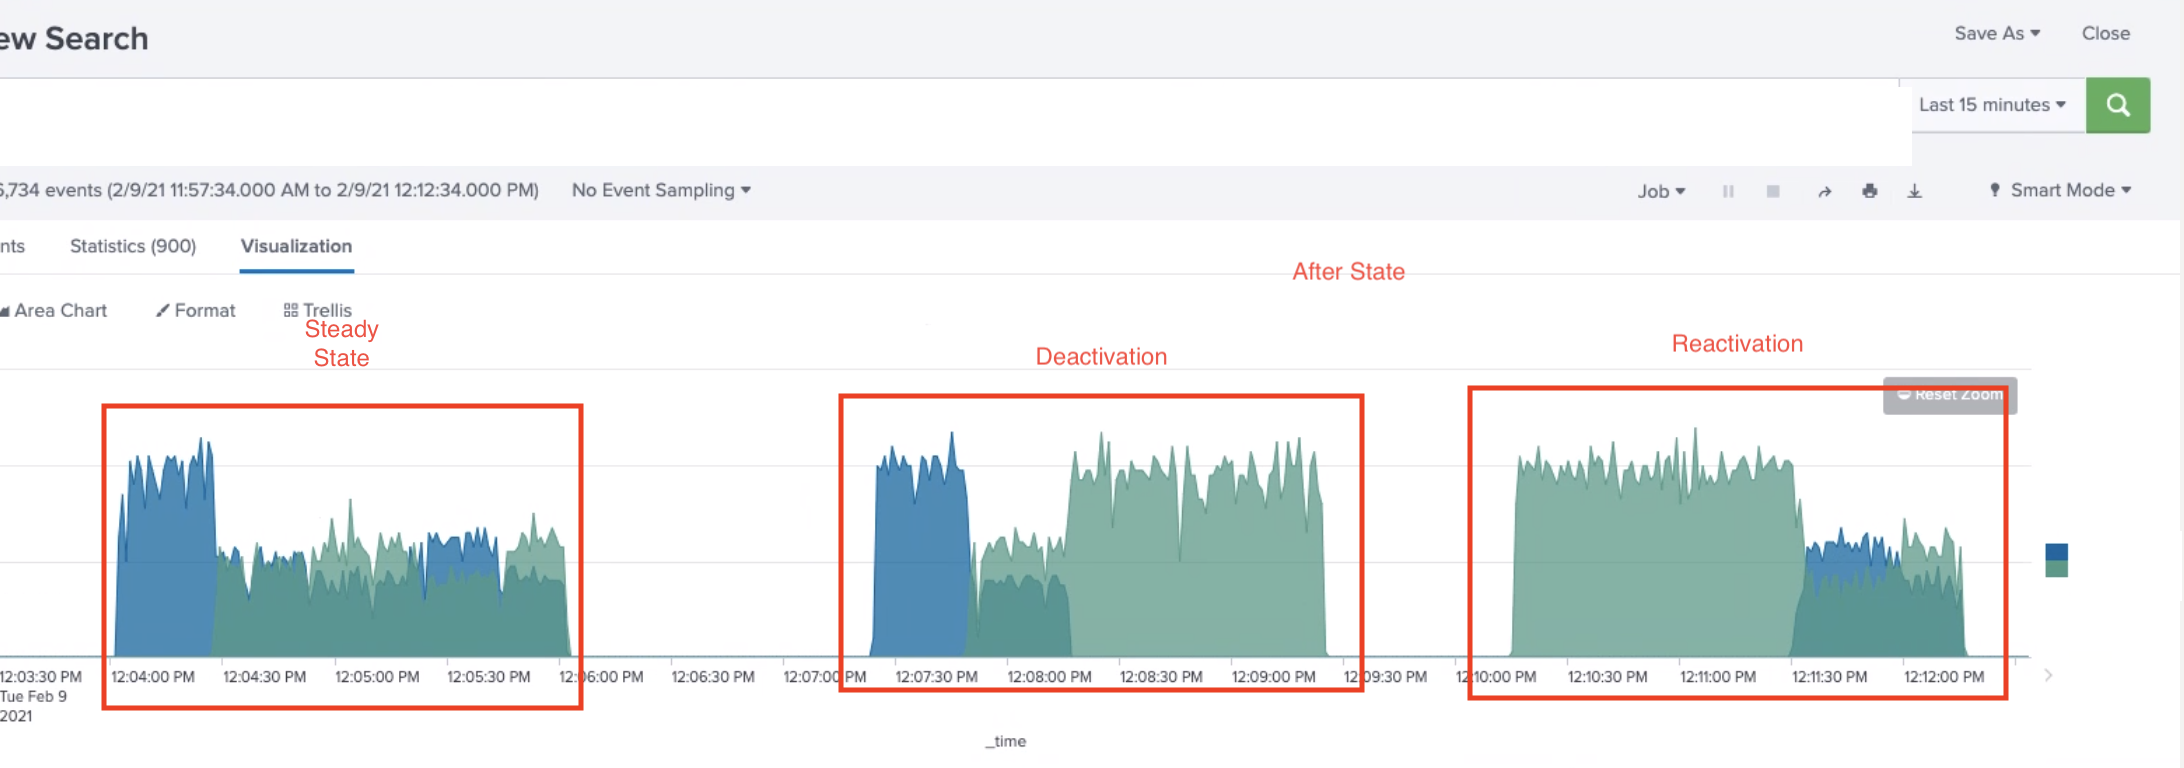Stop the search job
The image size is (2184, 768).
pyautogui.click(x=1773, y=191)
